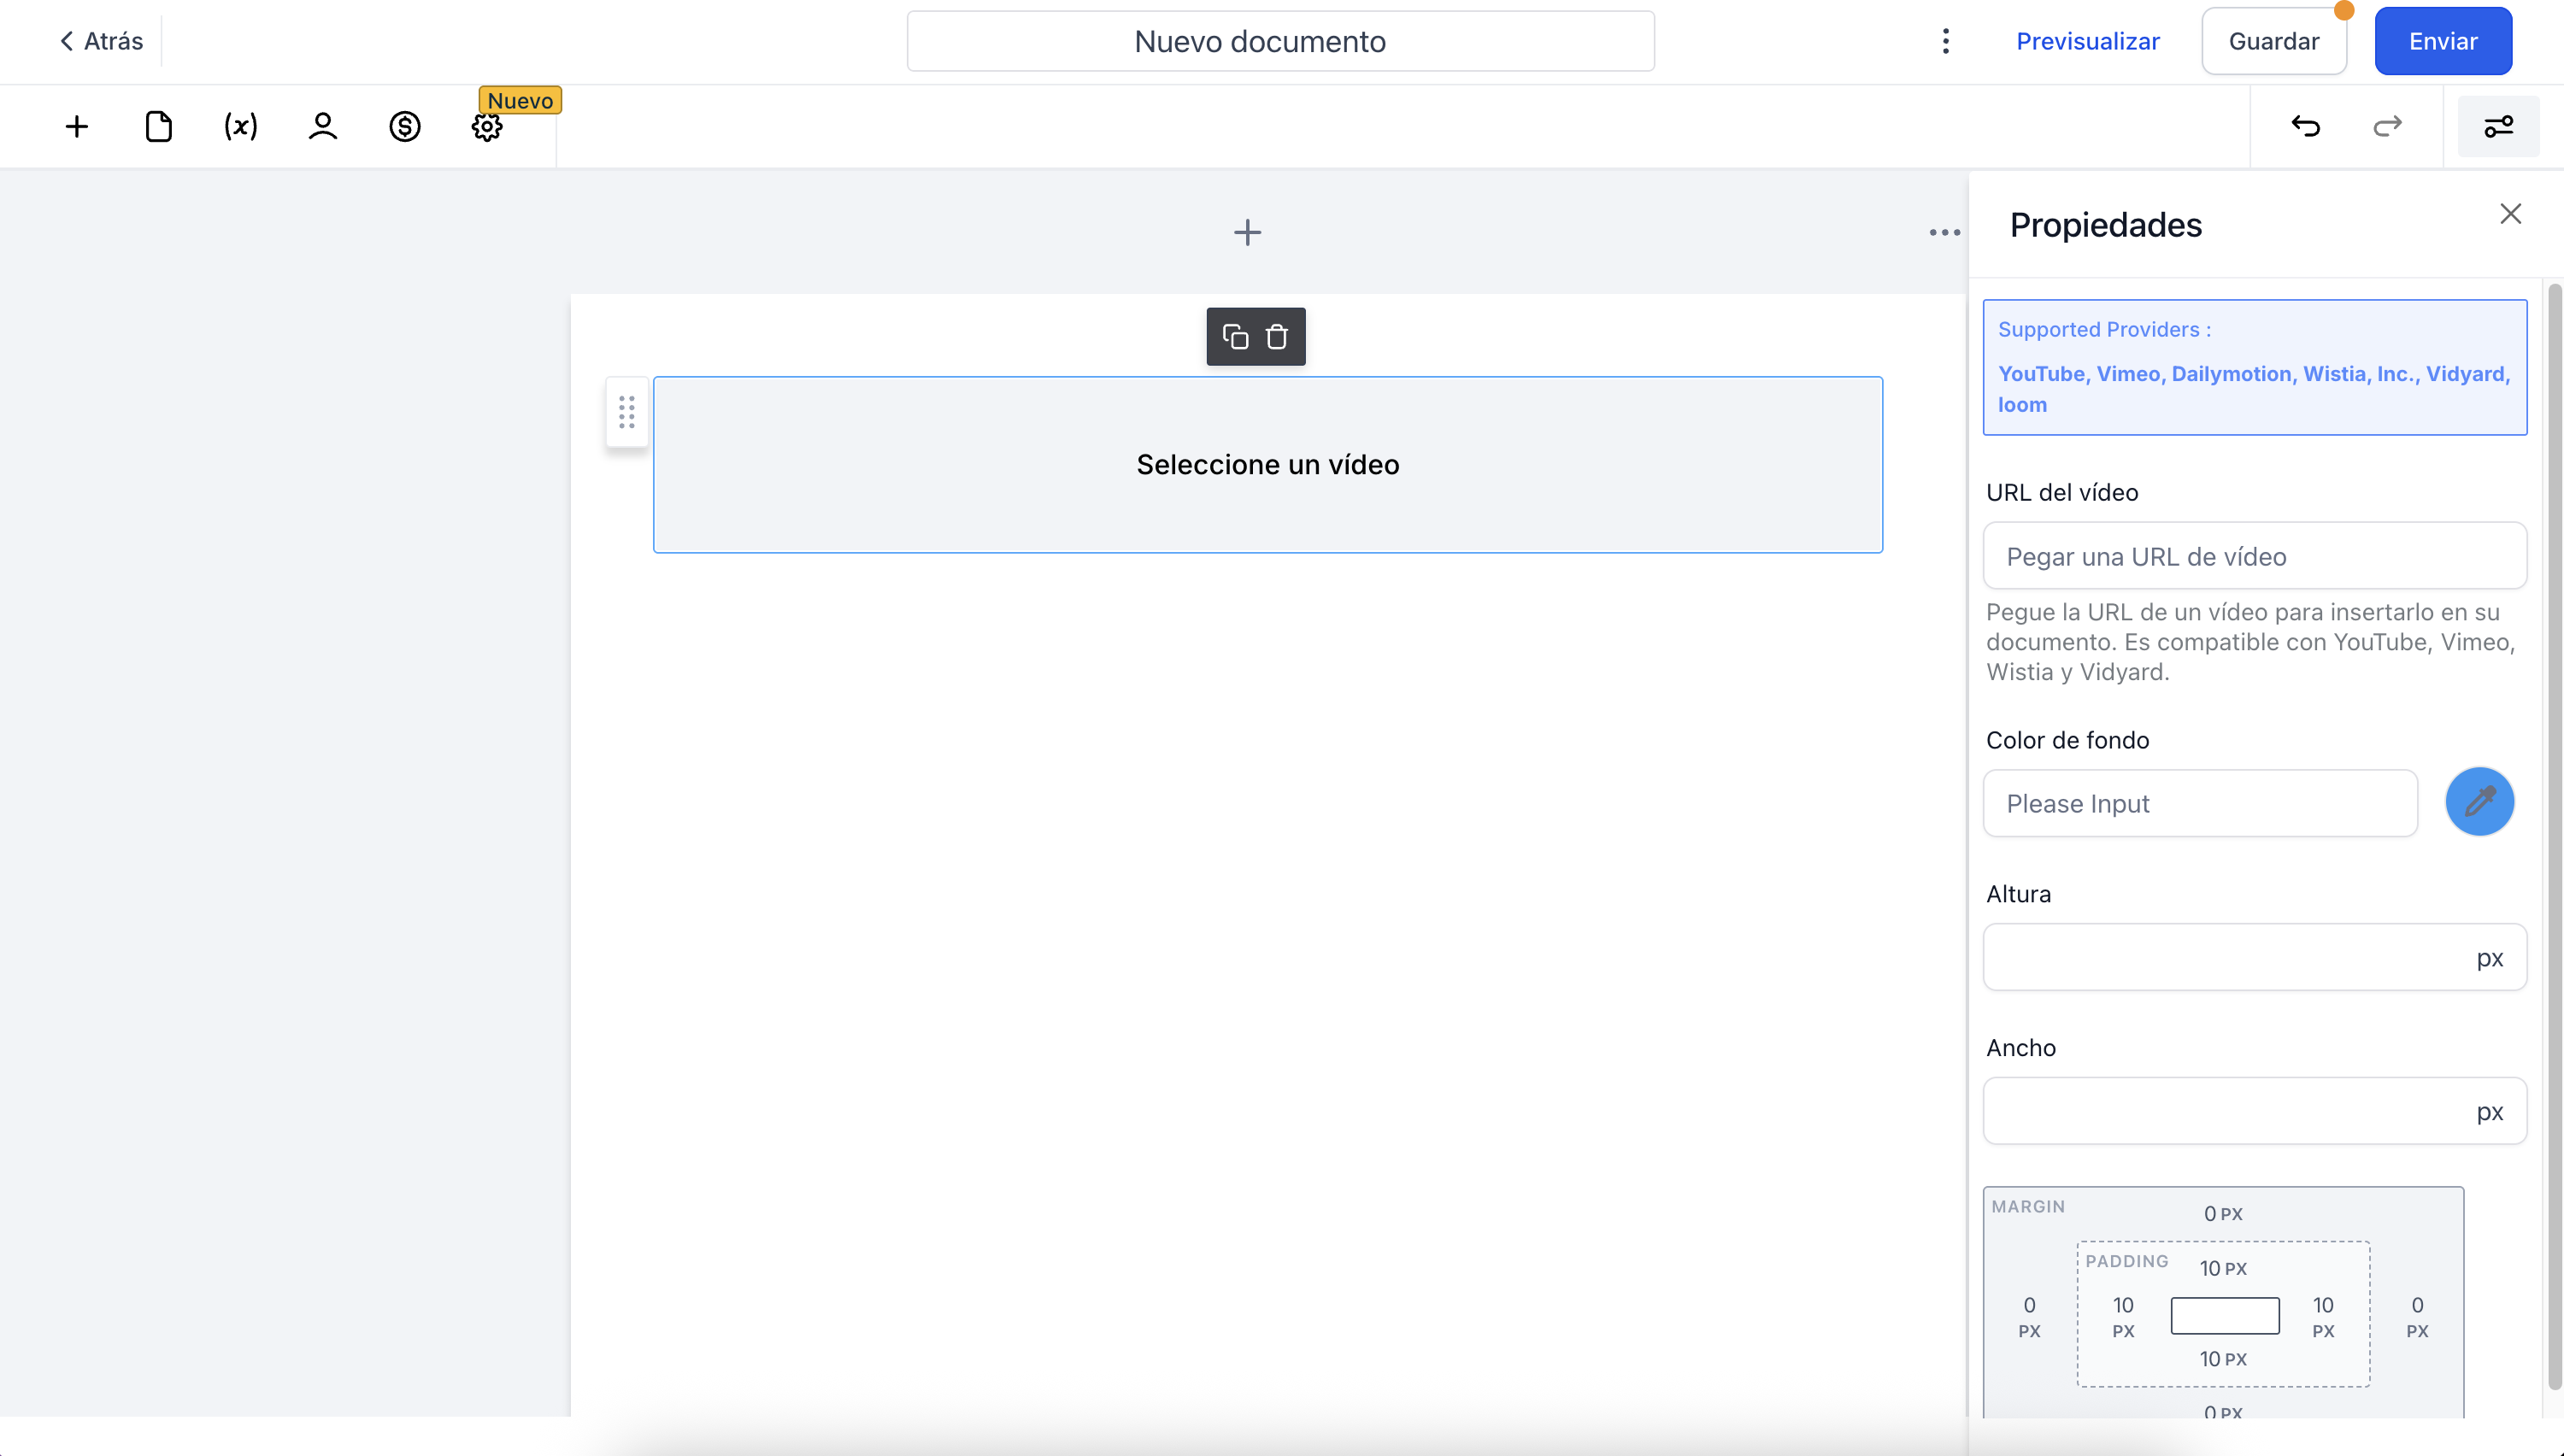
Task: Click the undo arrow icon
Action: coord(2305,127)
